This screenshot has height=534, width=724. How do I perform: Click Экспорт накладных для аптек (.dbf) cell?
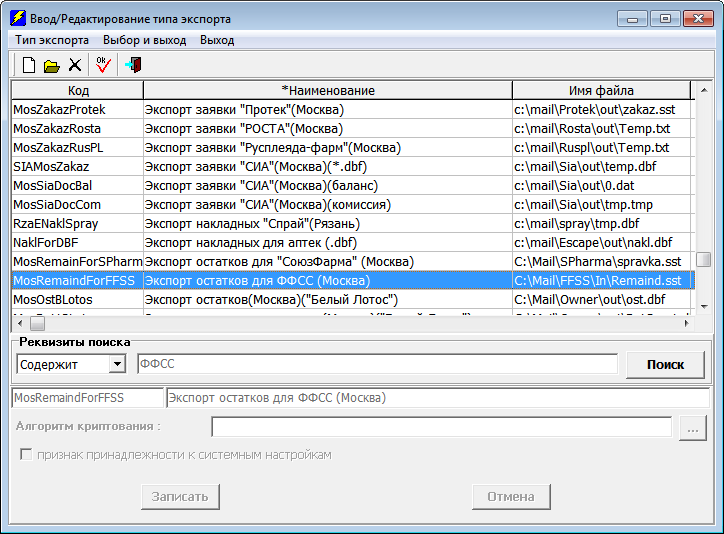(x=328, y=243)
